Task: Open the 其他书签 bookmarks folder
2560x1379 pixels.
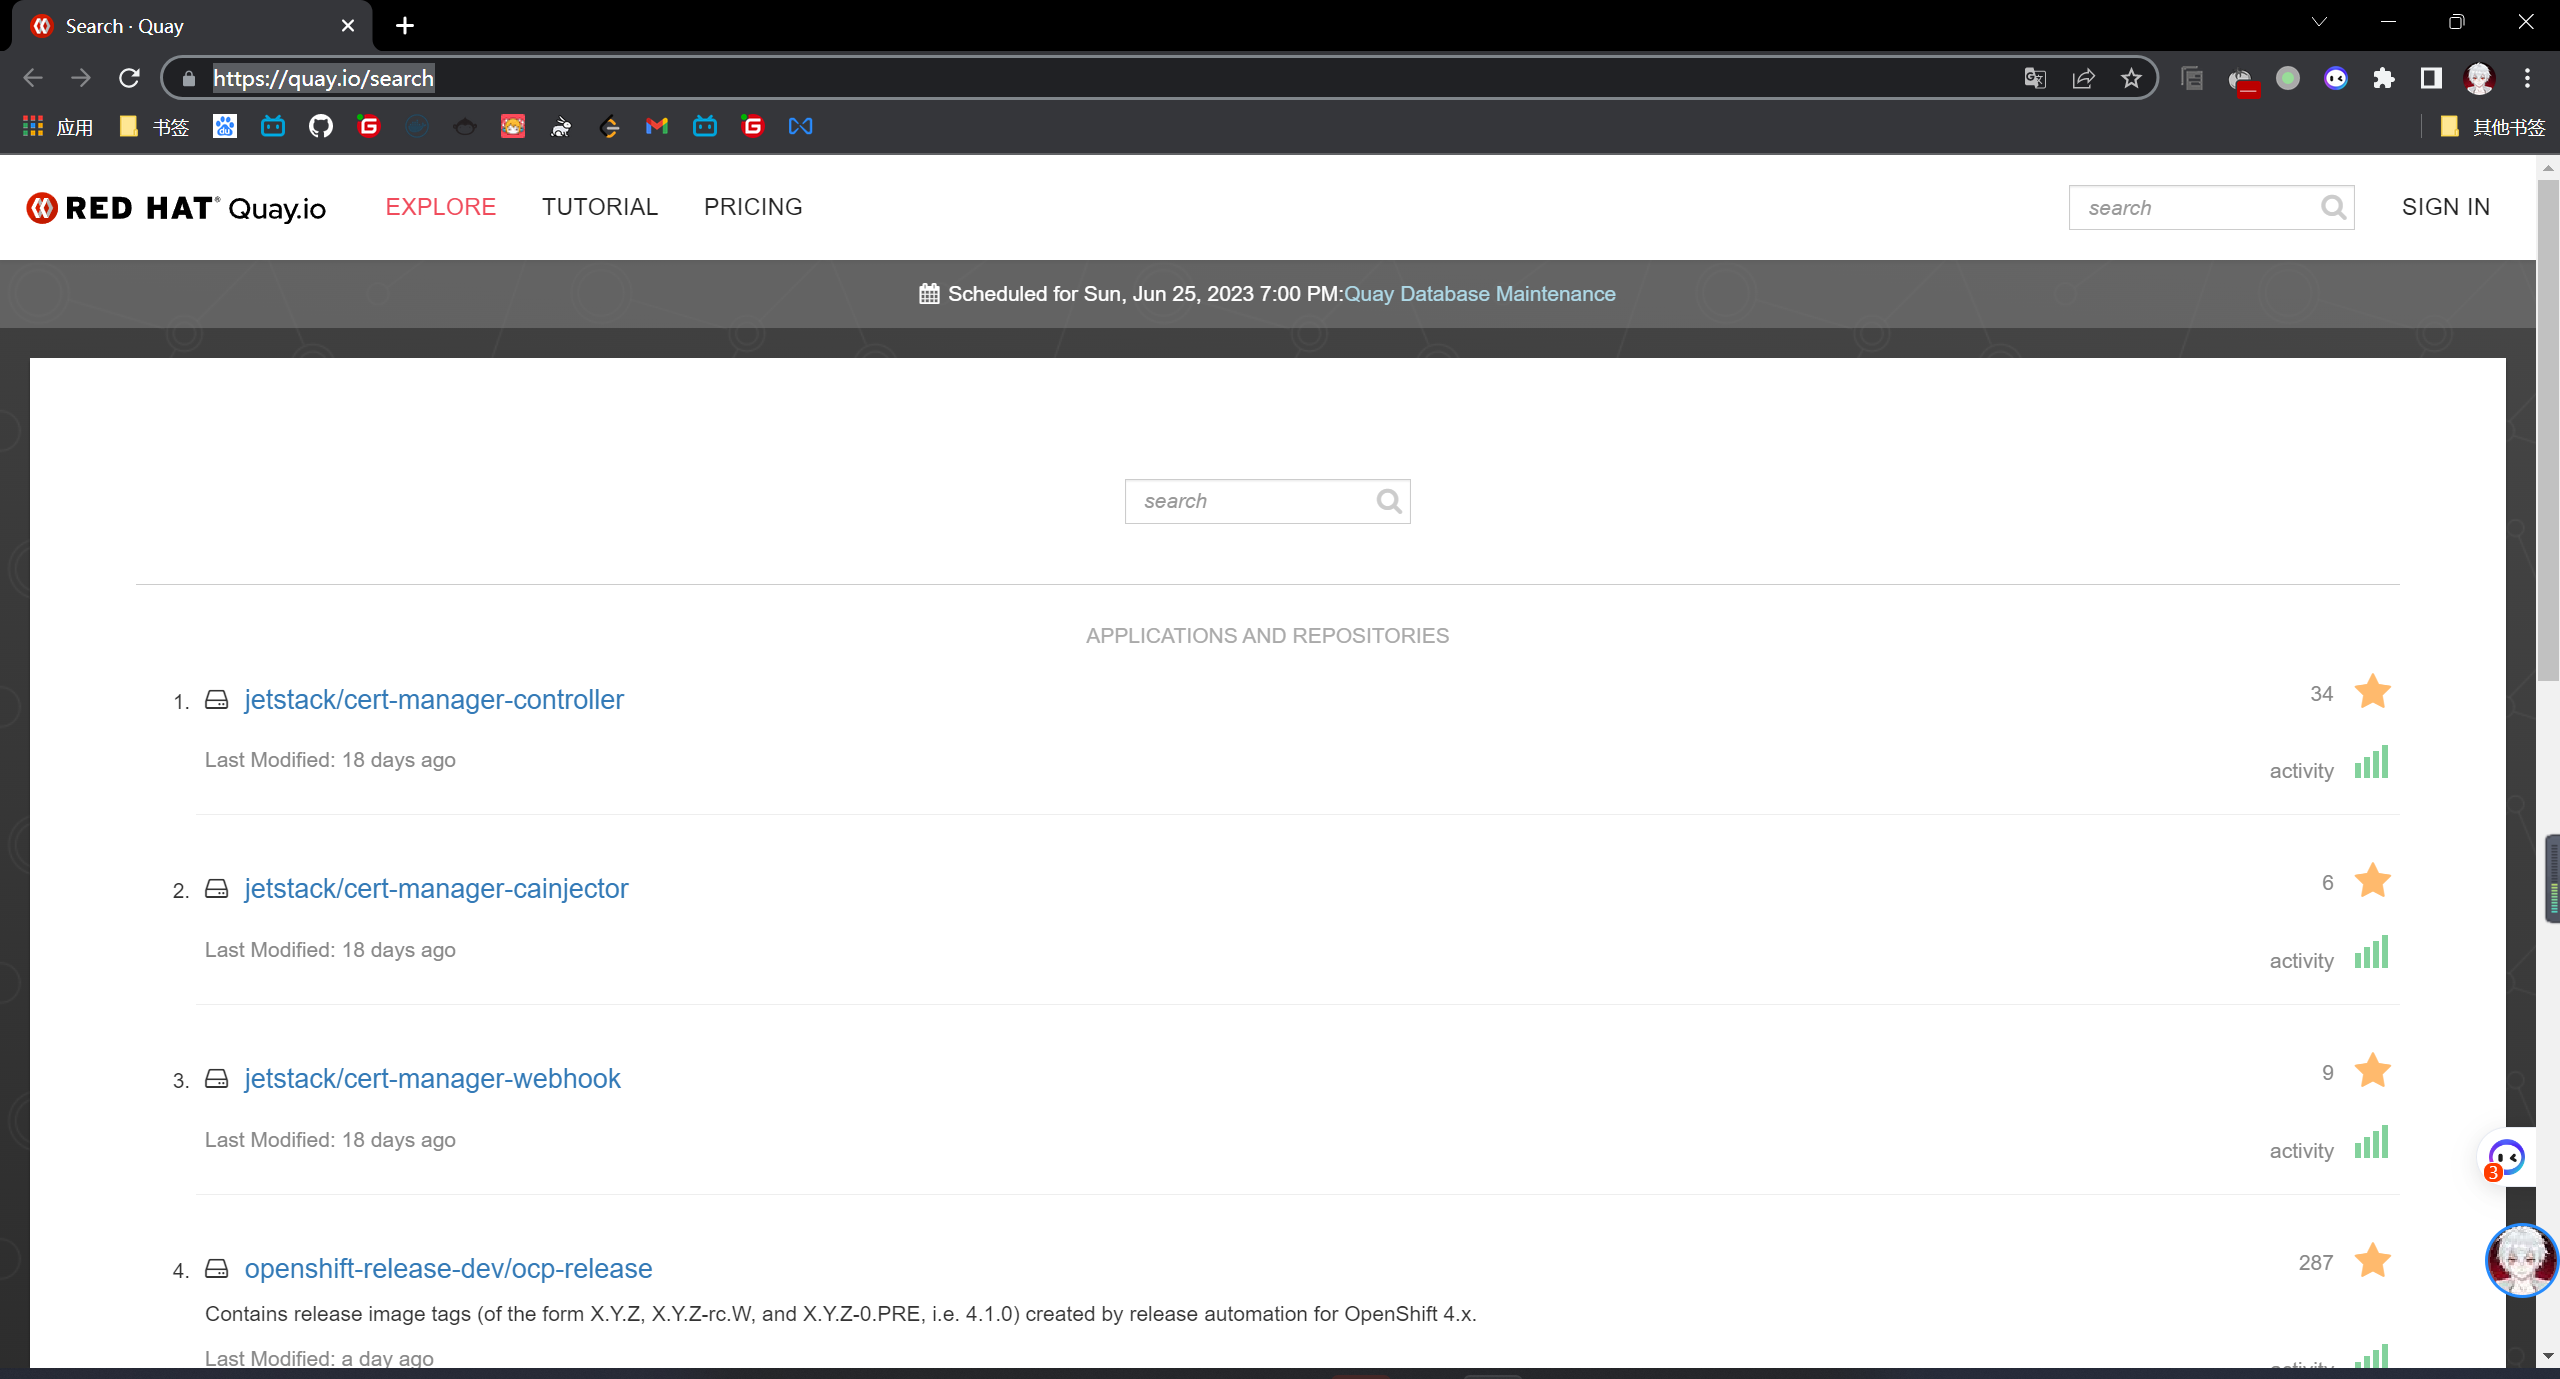Action: coord(2493,126)
